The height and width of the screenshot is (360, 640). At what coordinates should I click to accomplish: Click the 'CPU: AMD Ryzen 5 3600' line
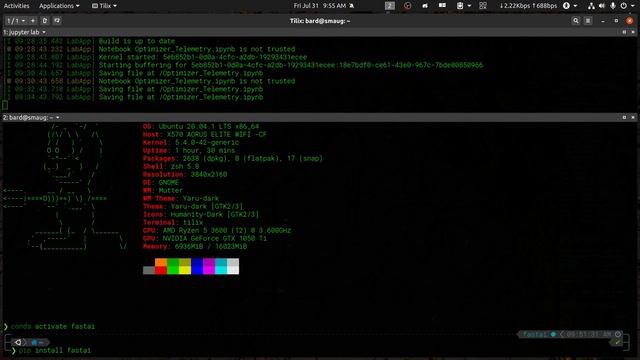click(x=217, y=231)
